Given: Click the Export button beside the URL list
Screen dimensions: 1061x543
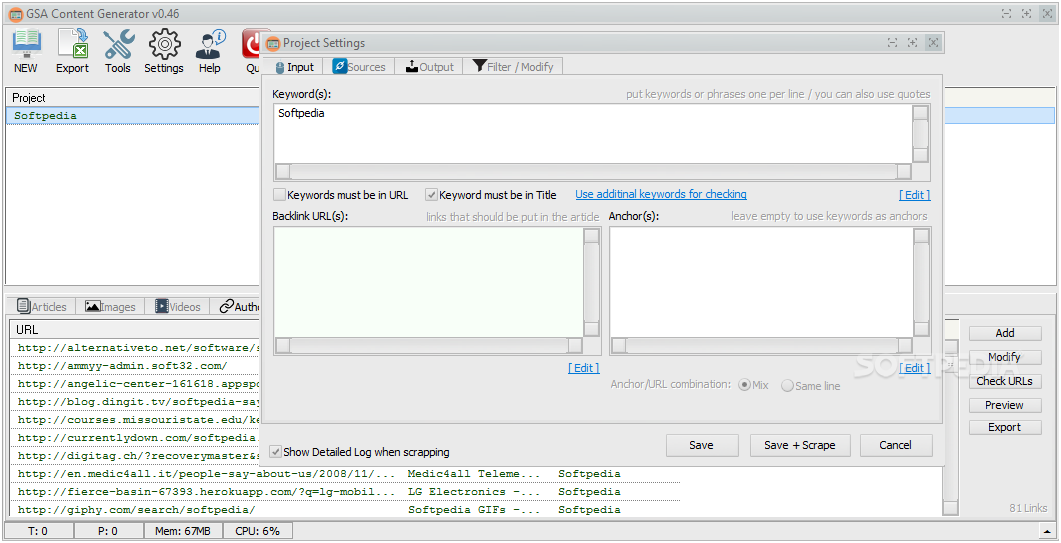Looking at the screenshot, I should tap(1005, 427).
